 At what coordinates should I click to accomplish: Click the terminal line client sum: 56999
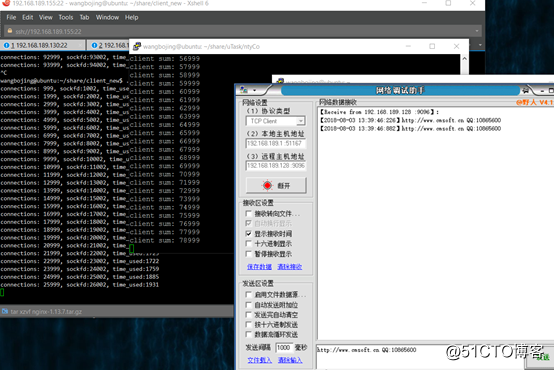click(165, 59)
